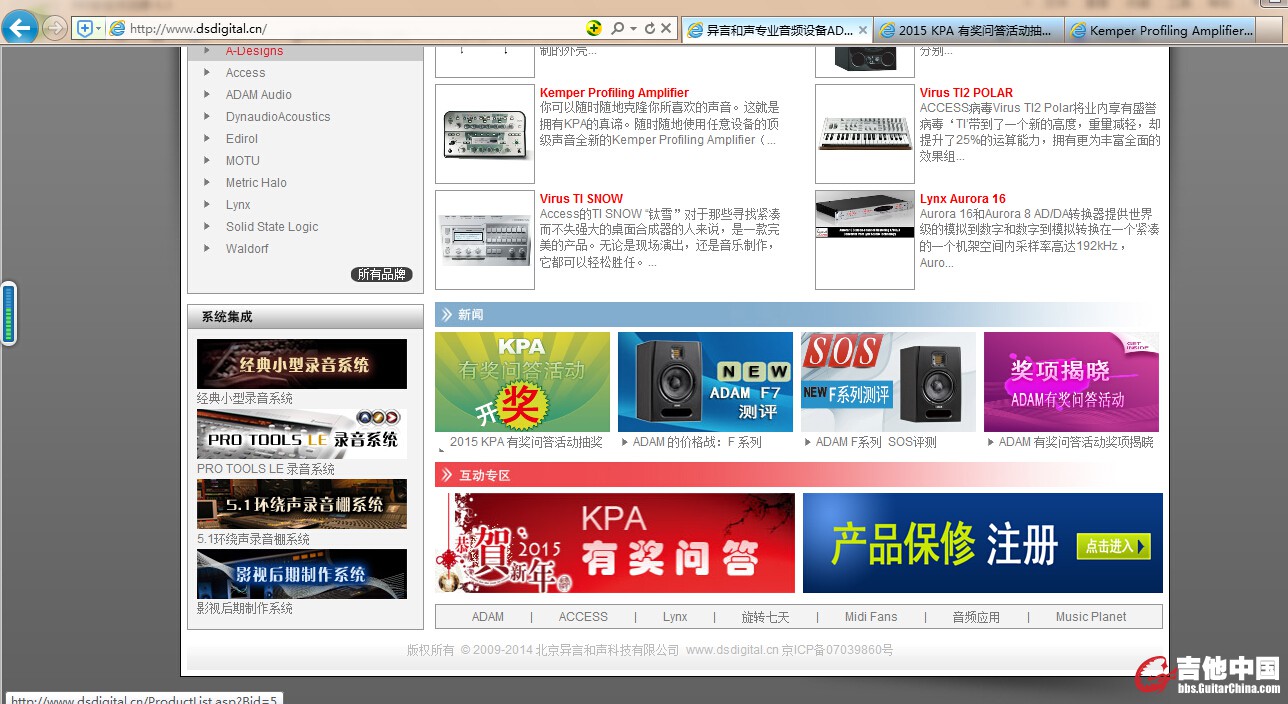The width and height of the screenshot is (1288, 704).
Task: Click the Virus TI SNOW product image
Action: pos(485,240)
